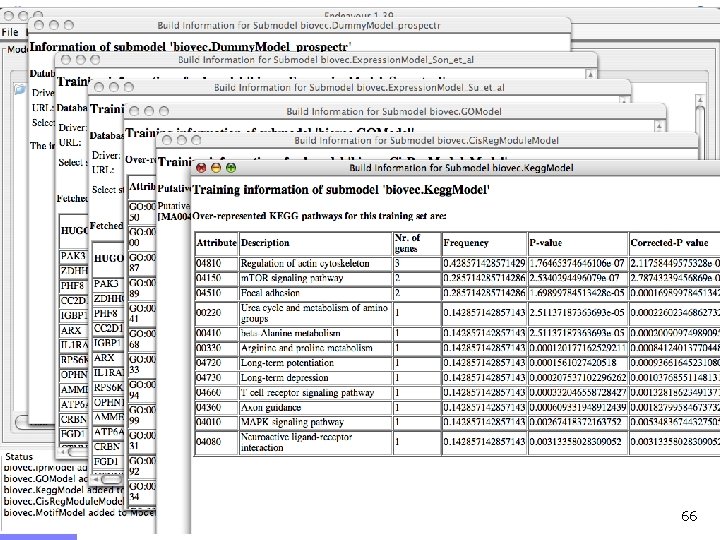
Task: Click the 'Description' column header
Action: [315, 243]
